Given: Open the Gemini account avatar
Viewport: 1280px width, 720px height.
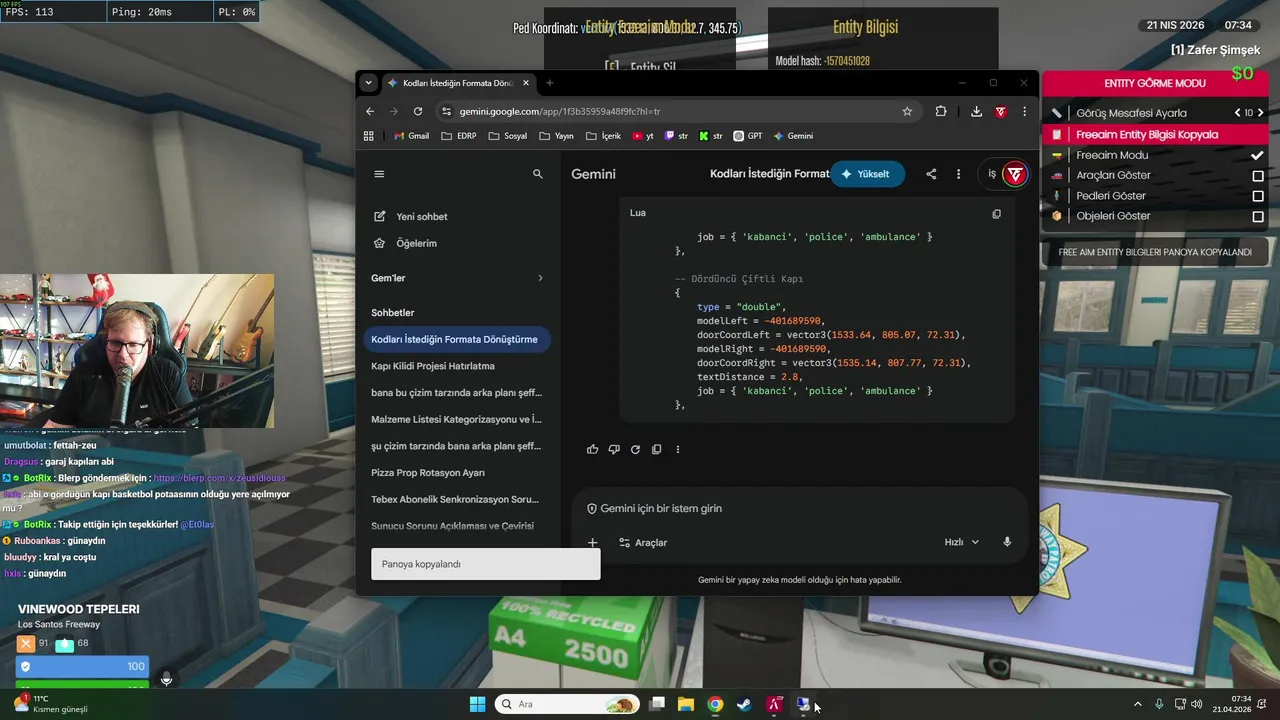Looking at the screenshot, I should (1016, 174).
